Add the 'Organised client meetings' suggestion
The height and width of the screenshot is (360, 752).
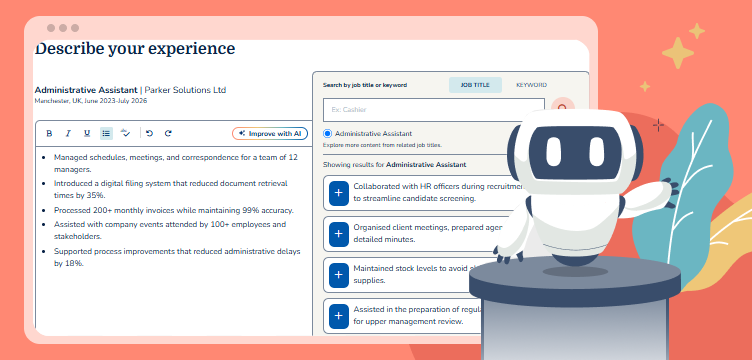pyautogui.click(x=339, y=233)
